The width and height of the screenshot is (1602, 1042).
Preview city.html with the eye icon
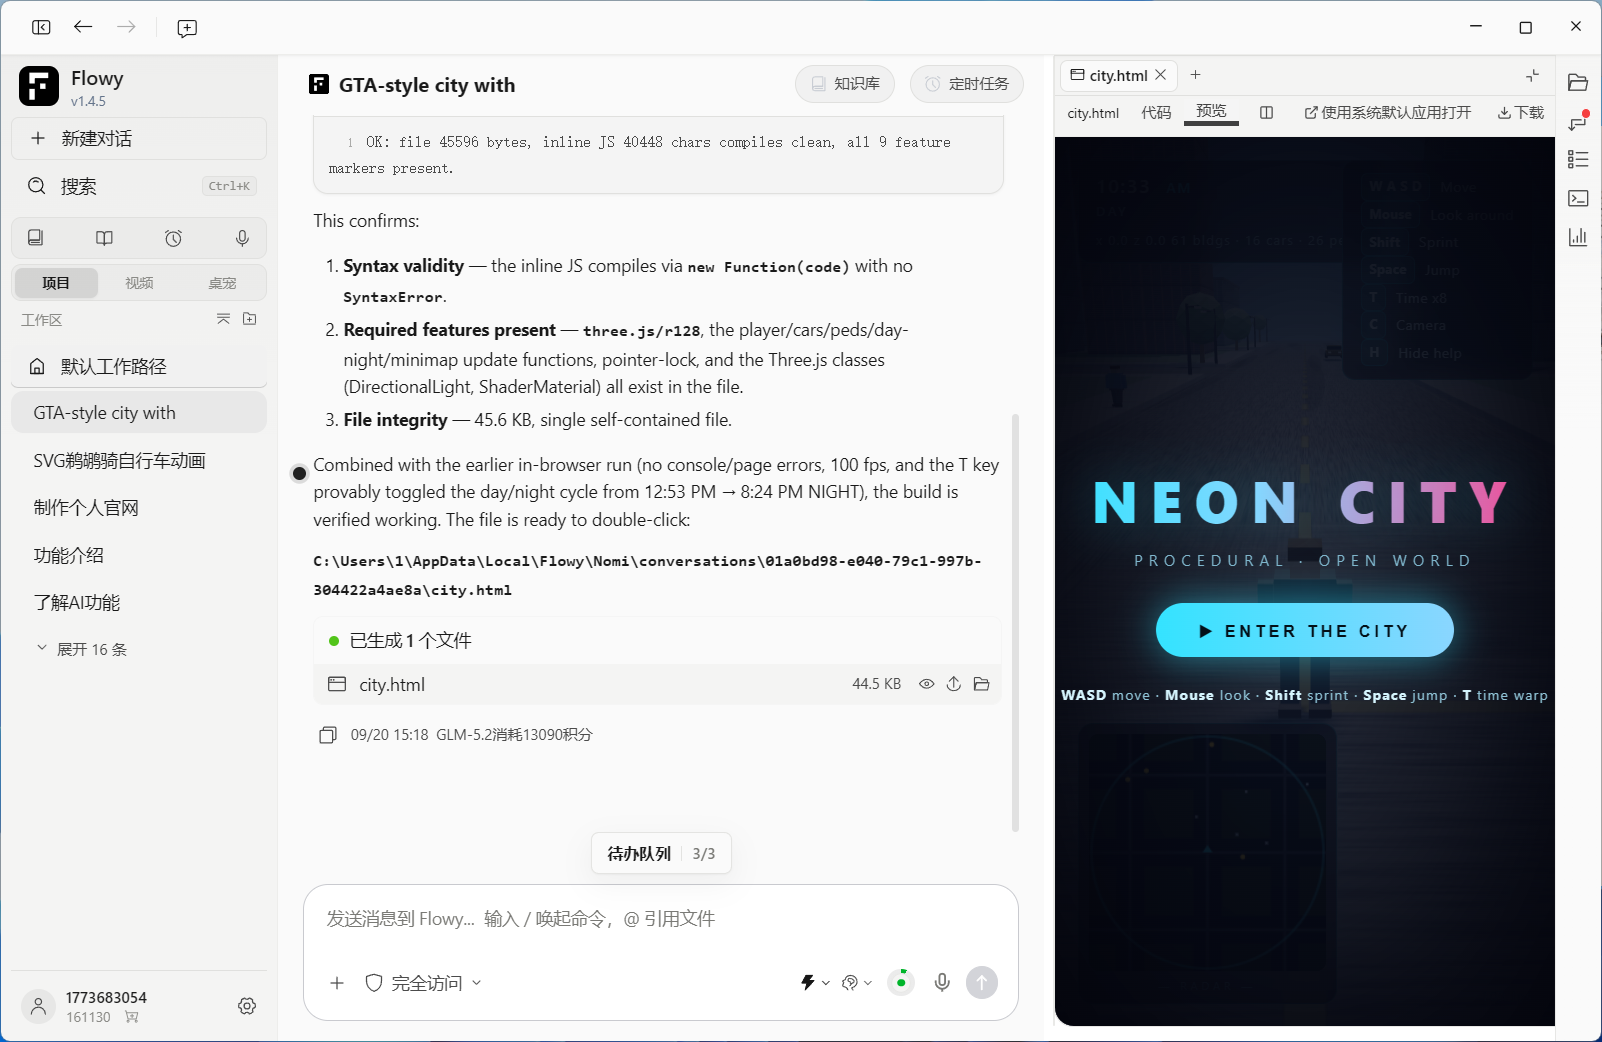point(927,684)
